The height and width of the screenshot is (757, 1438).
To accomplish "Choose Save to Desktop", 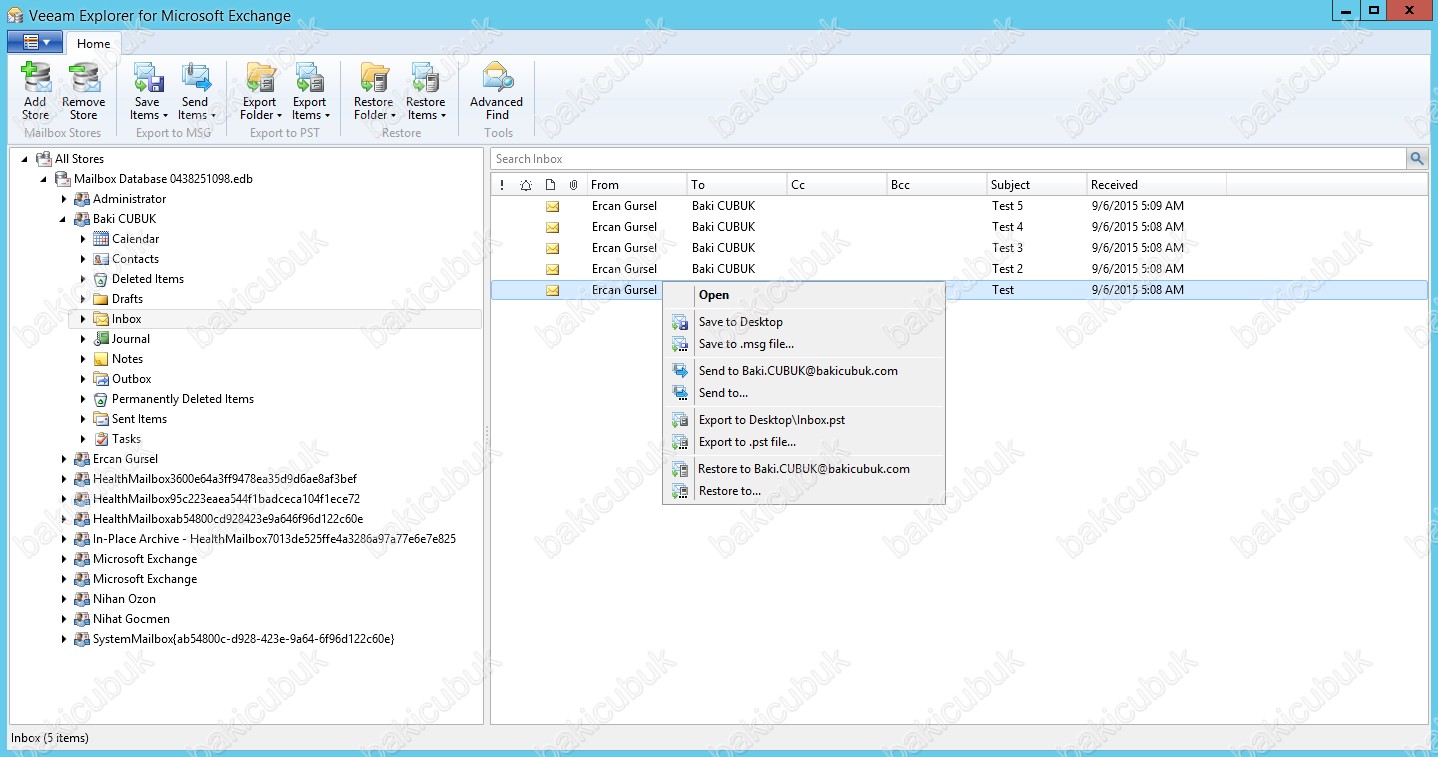I will (x=804, y=322).
